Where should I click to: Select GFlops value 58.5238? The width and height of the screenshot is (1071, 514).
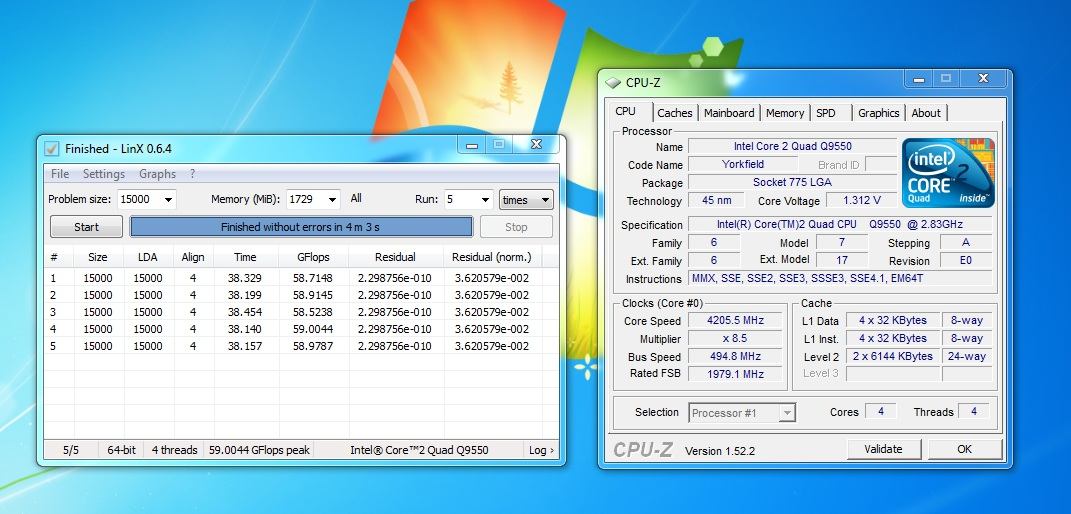[312, 312]
